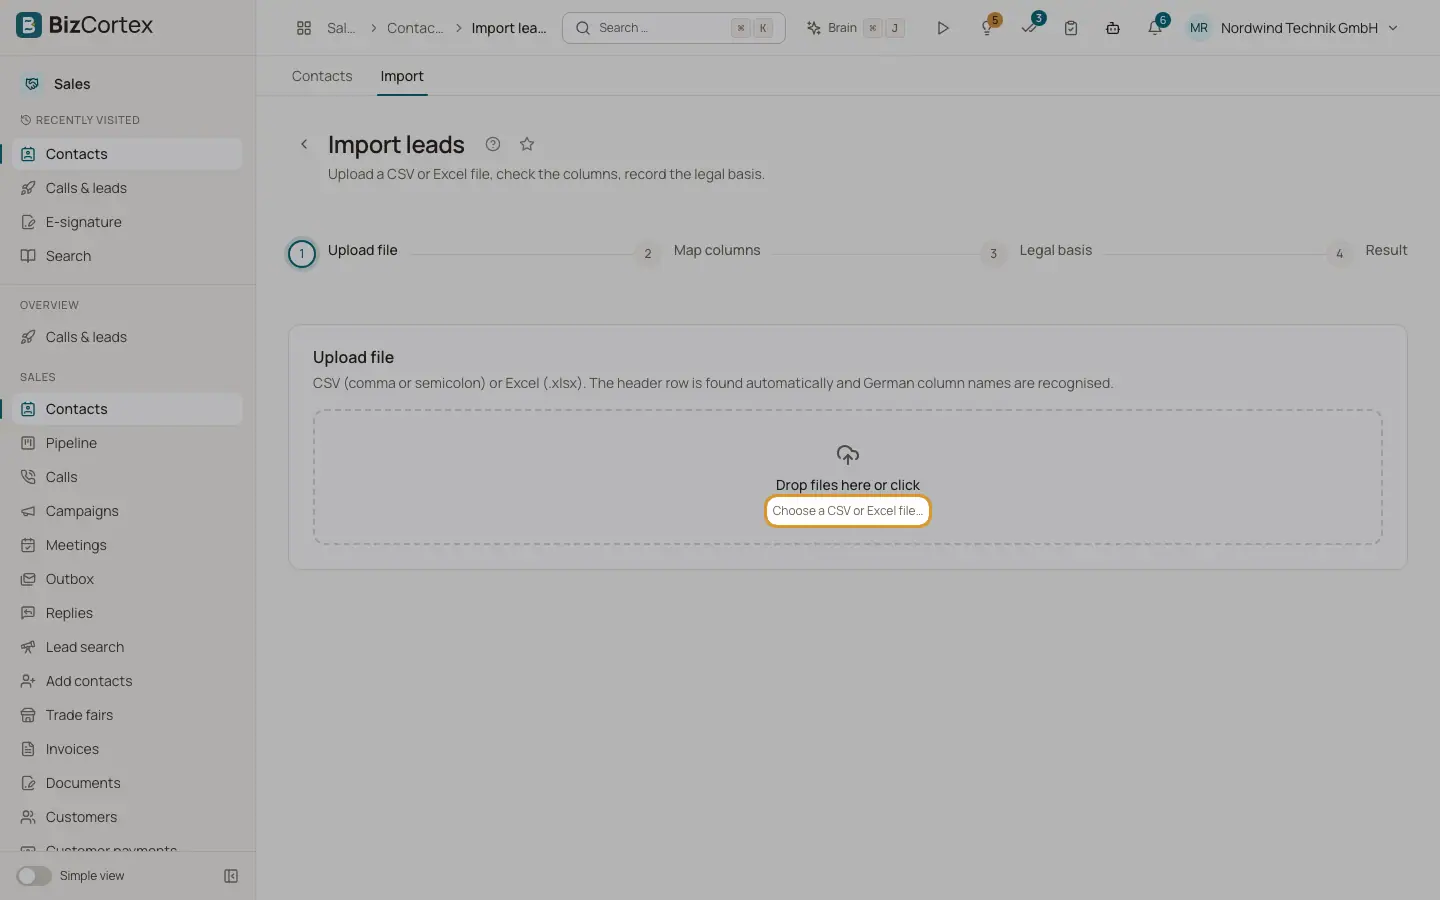Click the play icon in top bar

pyautogui.click(x=942, y=28)
